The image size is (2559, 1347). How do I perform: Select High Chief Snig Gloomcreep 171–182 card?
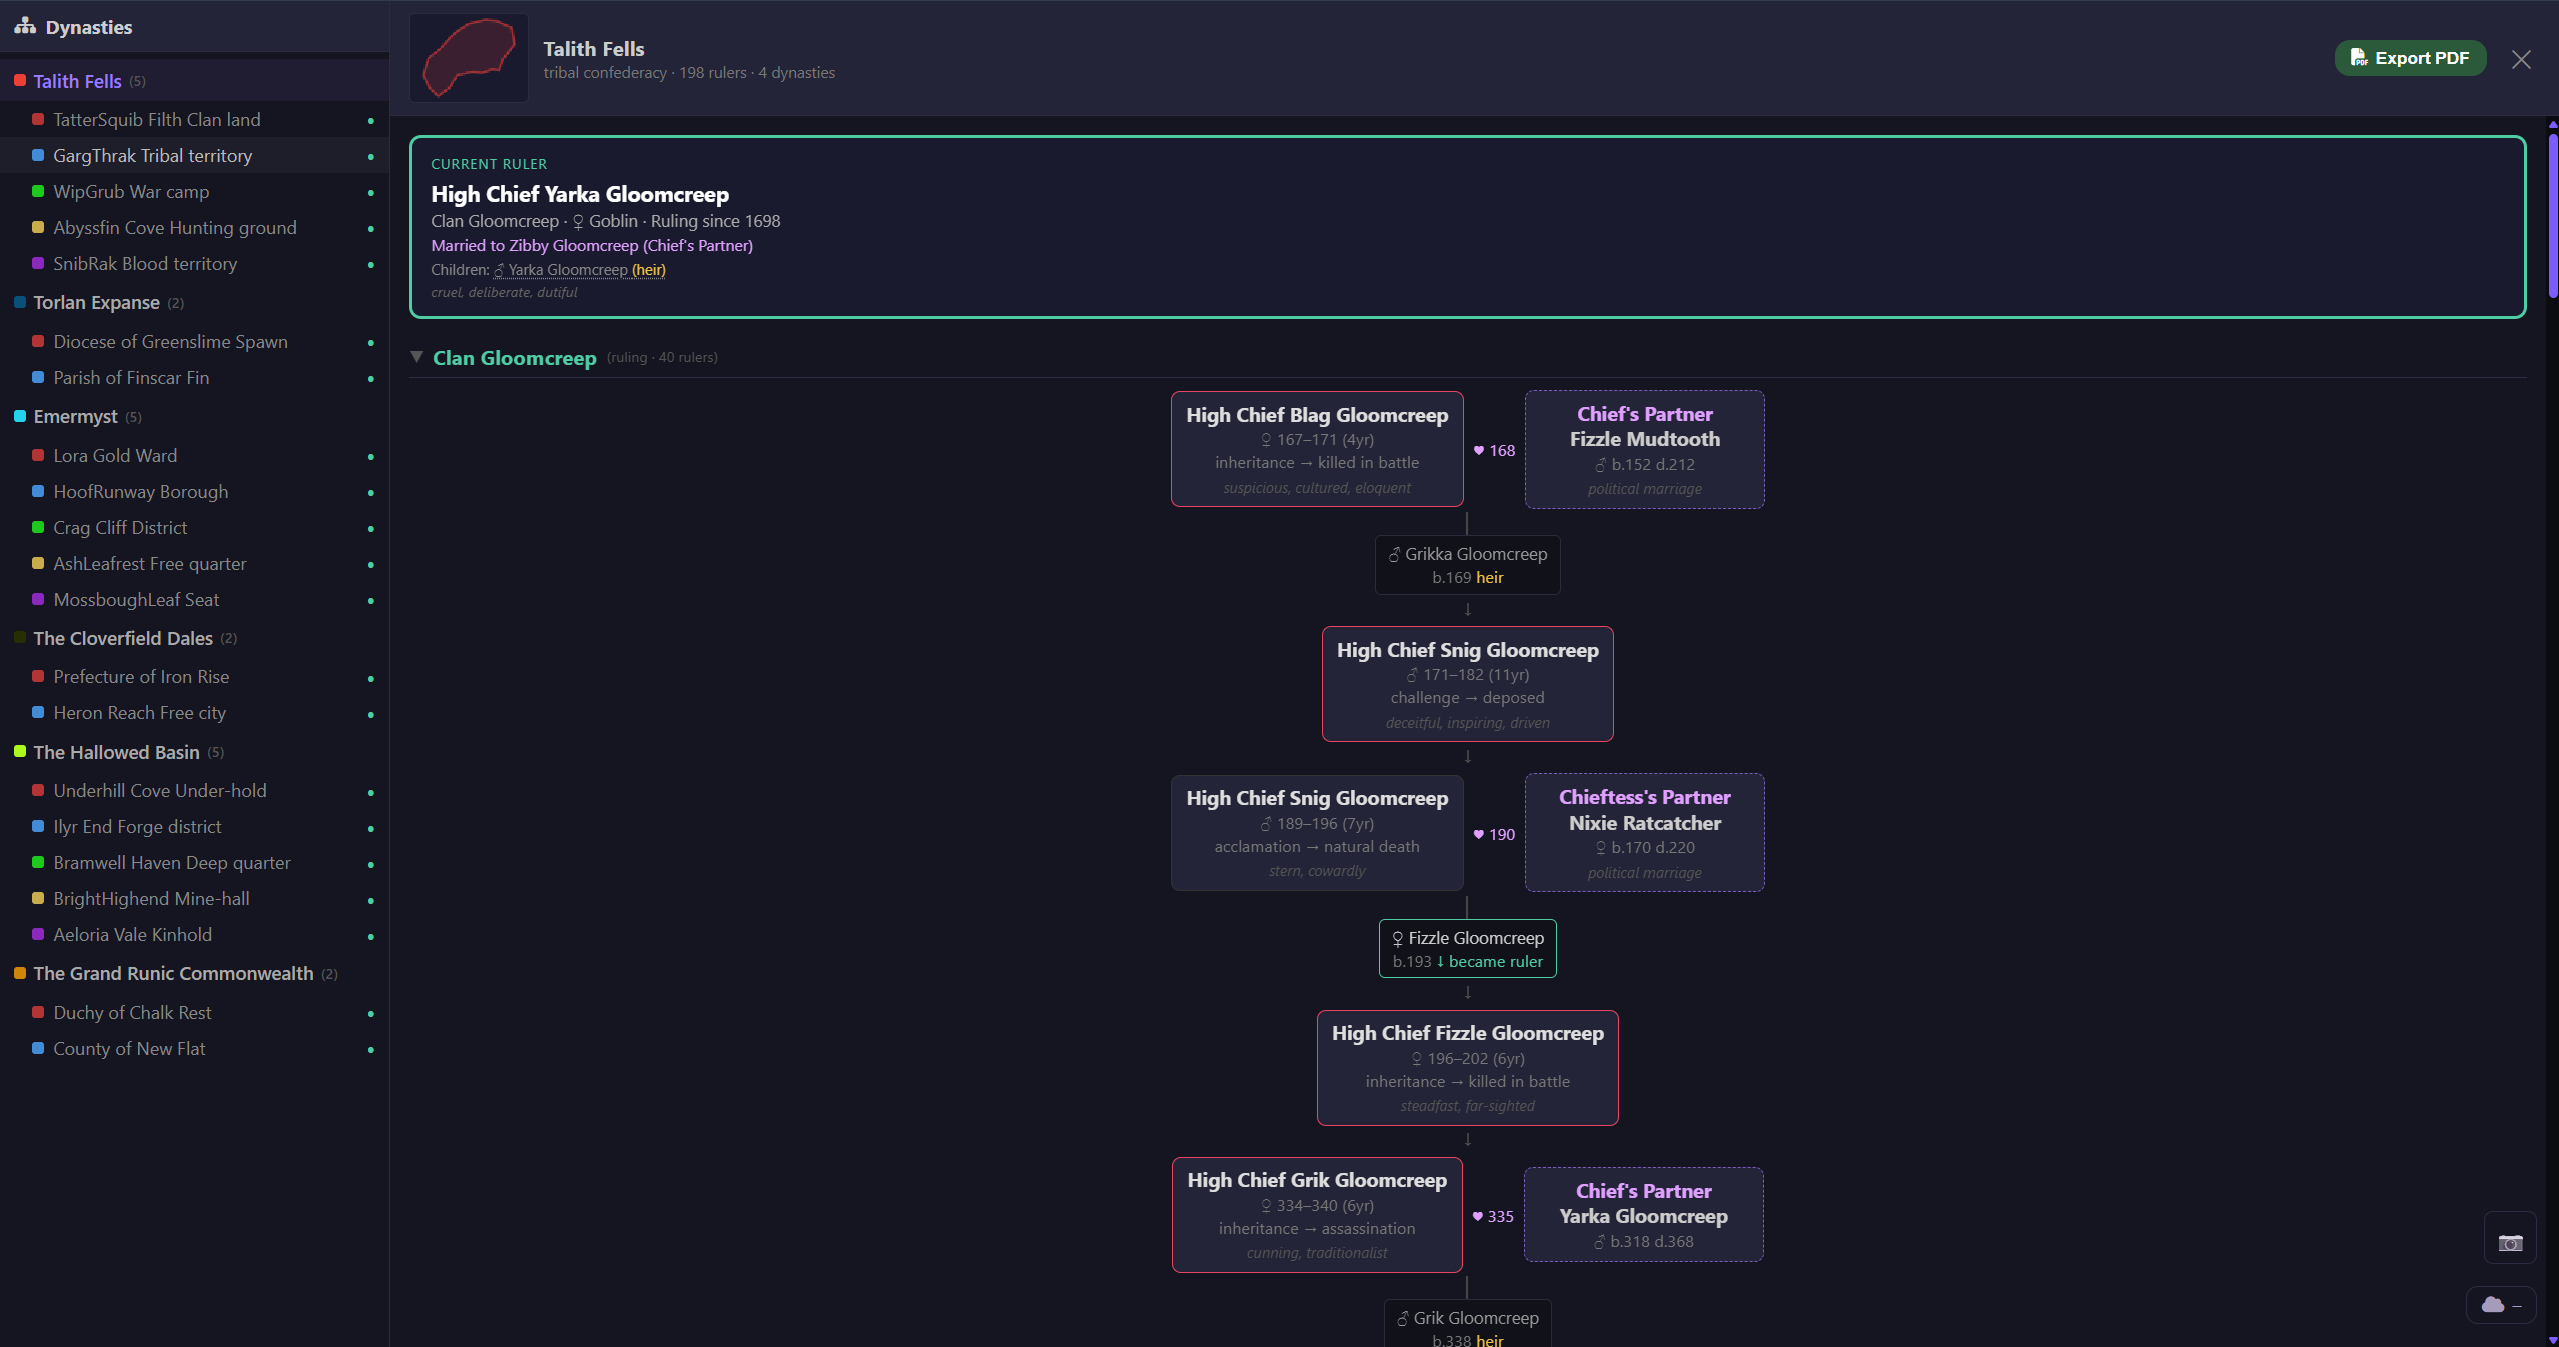pos(1467,684)
